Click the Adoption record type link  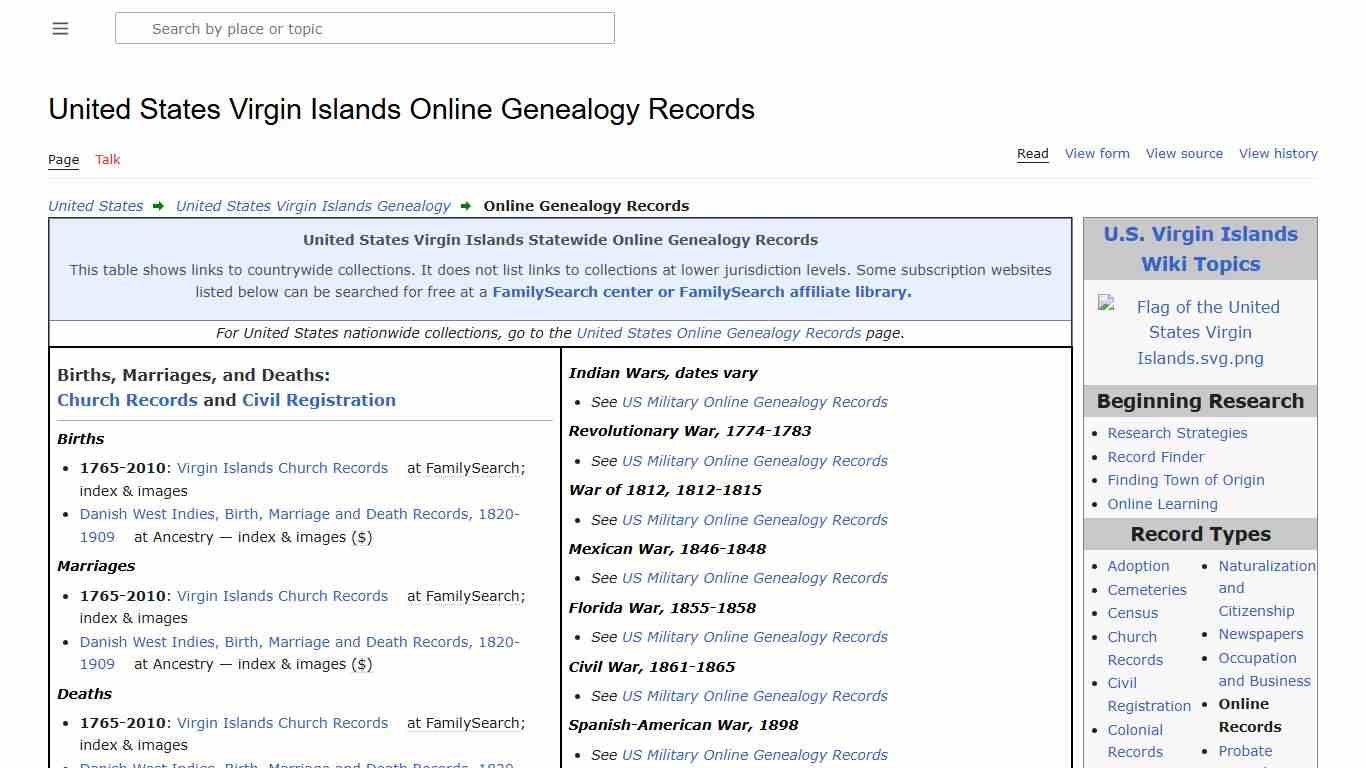1138,565
